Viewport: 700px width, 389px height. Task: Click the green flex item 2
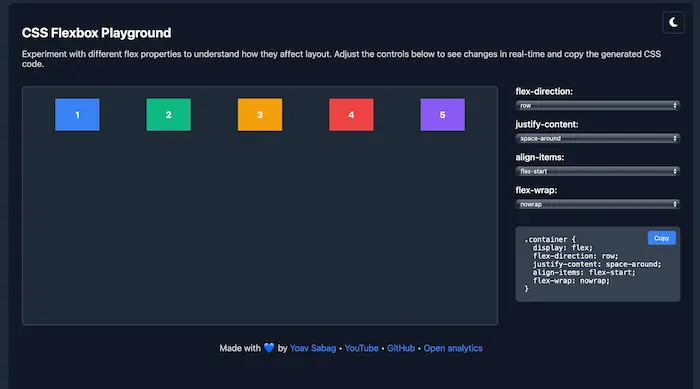coord(168,115)
